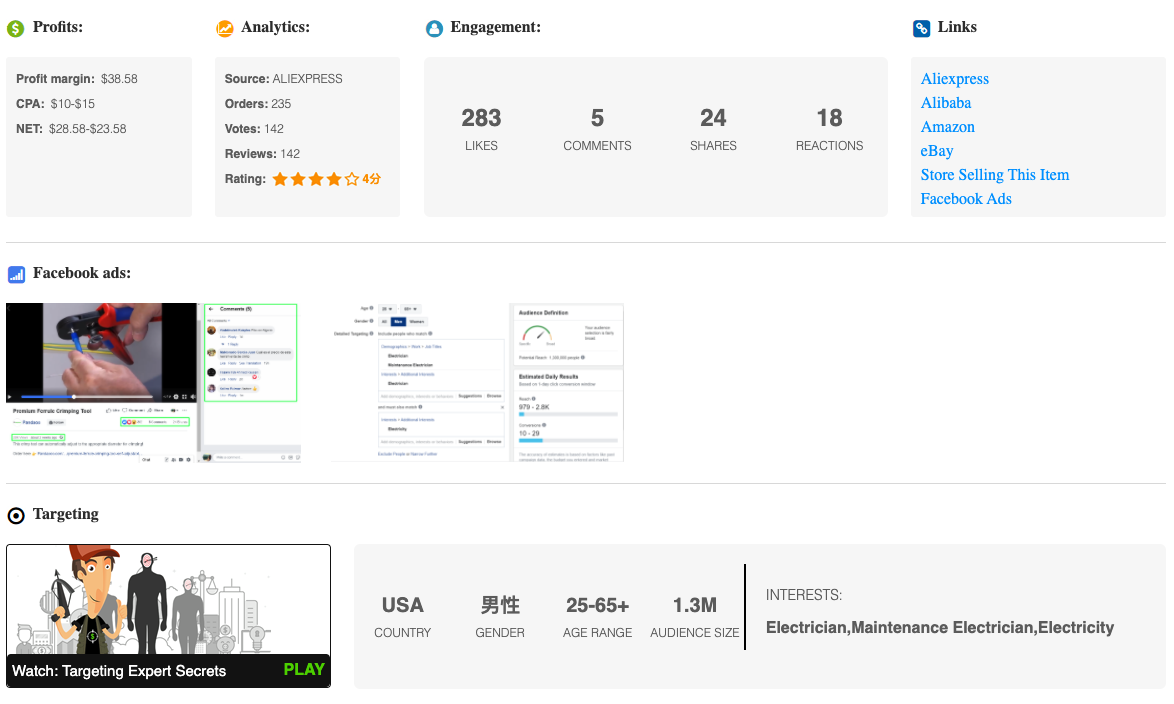1174x704 pixels.
Task: Visit the eBay link
Action: (x=937, y=151)
